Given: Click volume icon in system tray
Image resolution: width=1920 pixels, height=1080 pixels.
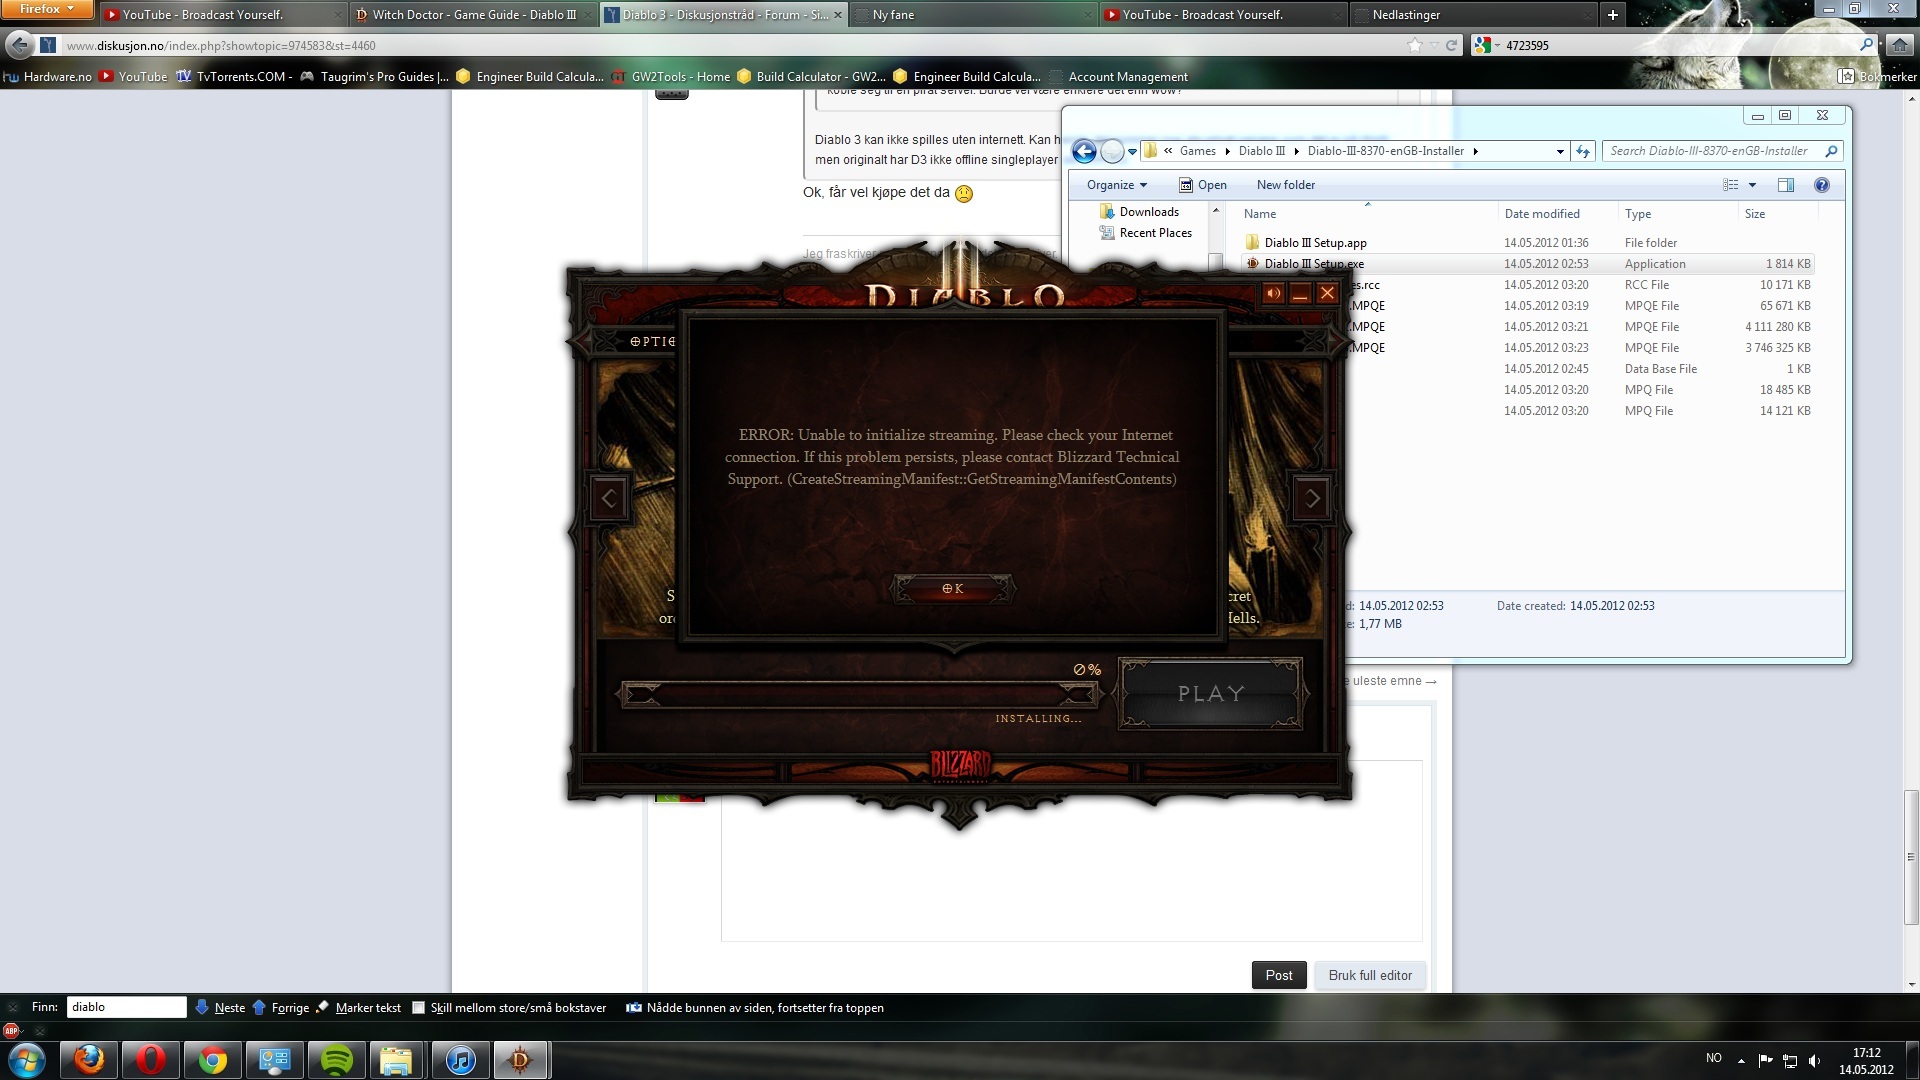Looking at the screenshot, I should pyautogui.click(x=1814, y=1060).
